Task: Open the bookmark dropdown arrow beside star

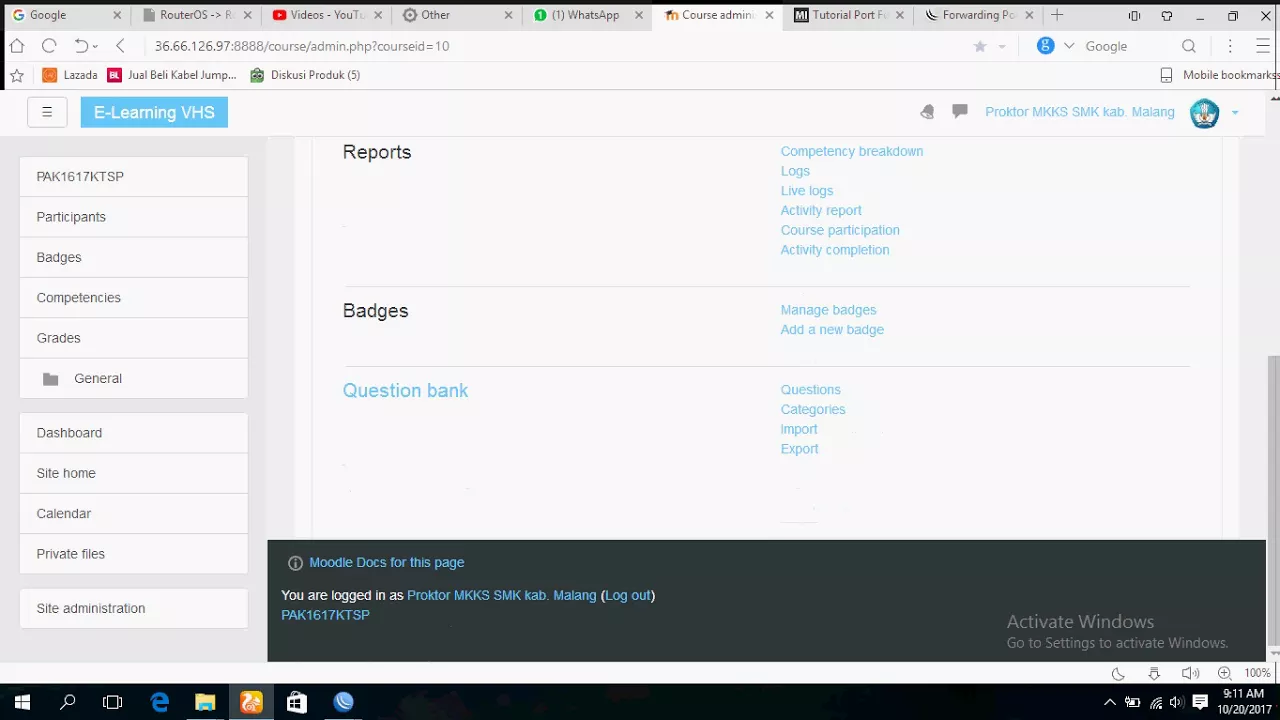Action: click(1002, 47)
